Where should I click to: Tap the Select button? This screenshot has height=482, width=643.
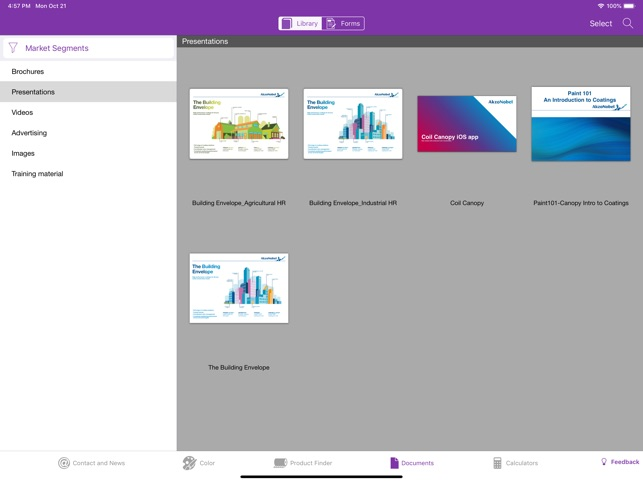[600, 23]
